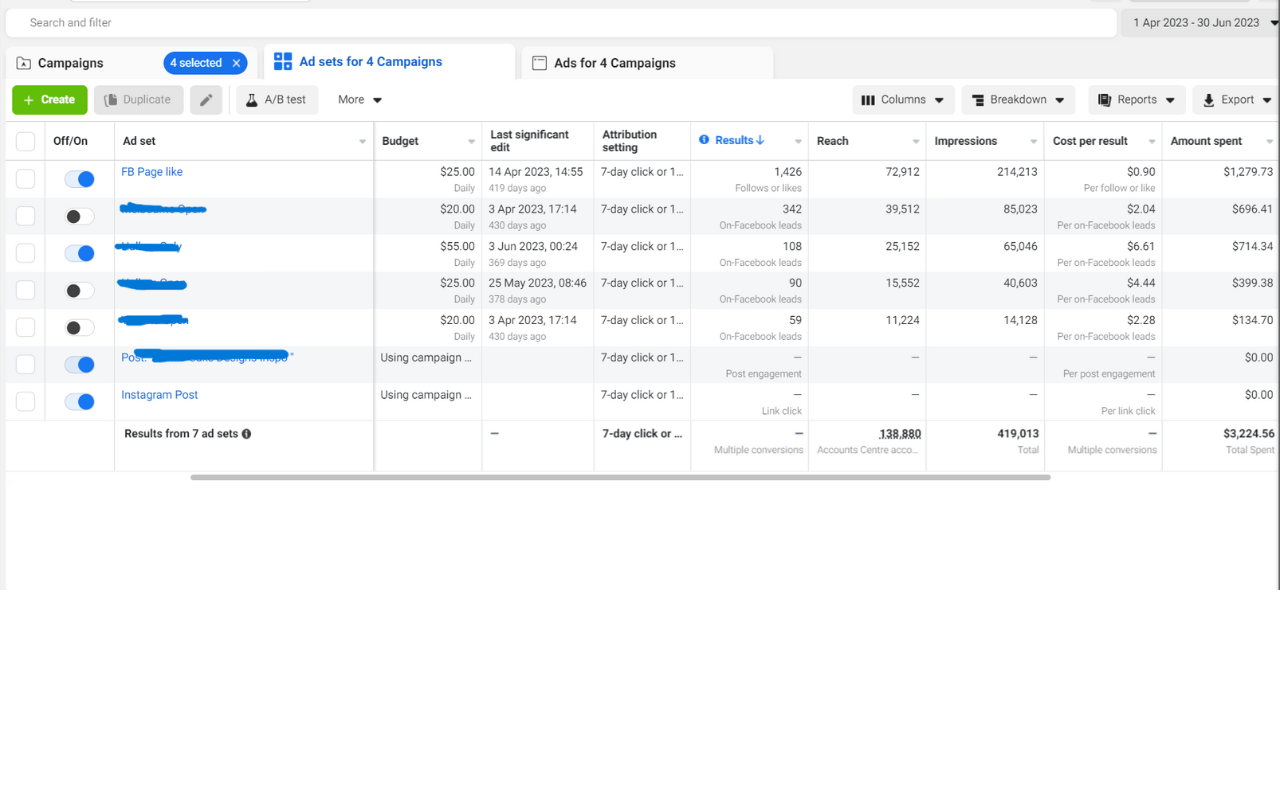
Task: Open the Export download menu
Action: [1237, 100]
